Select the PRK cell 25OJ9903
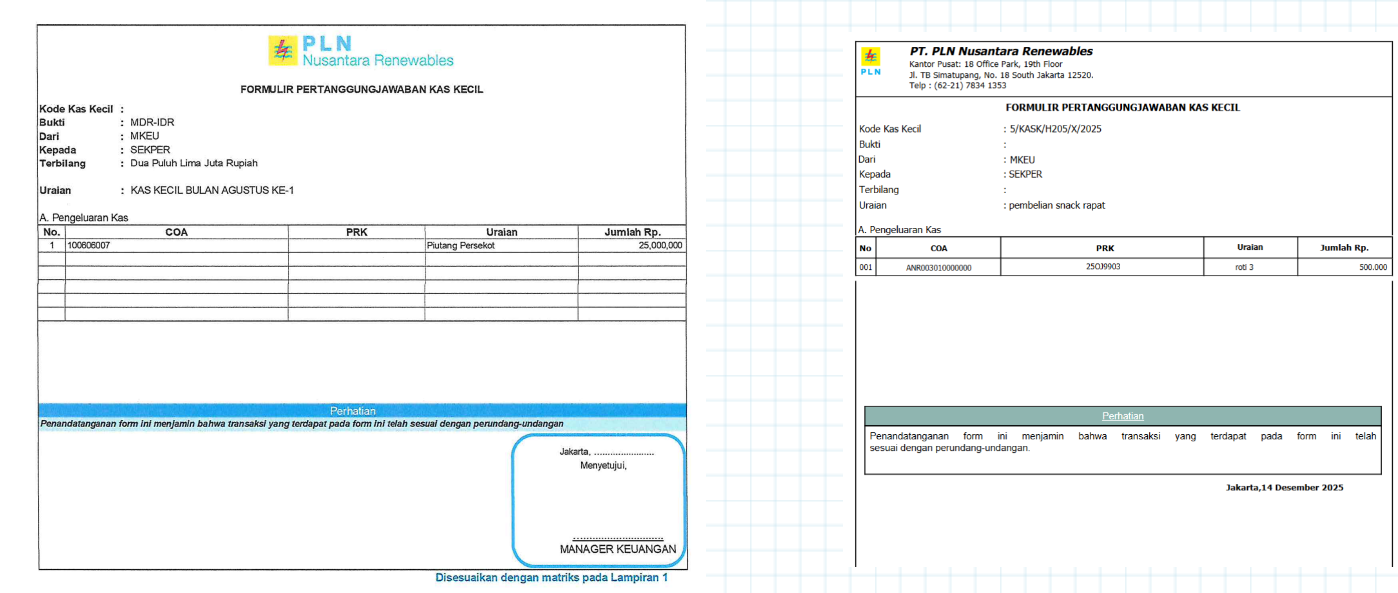 tap(1103, 267)
